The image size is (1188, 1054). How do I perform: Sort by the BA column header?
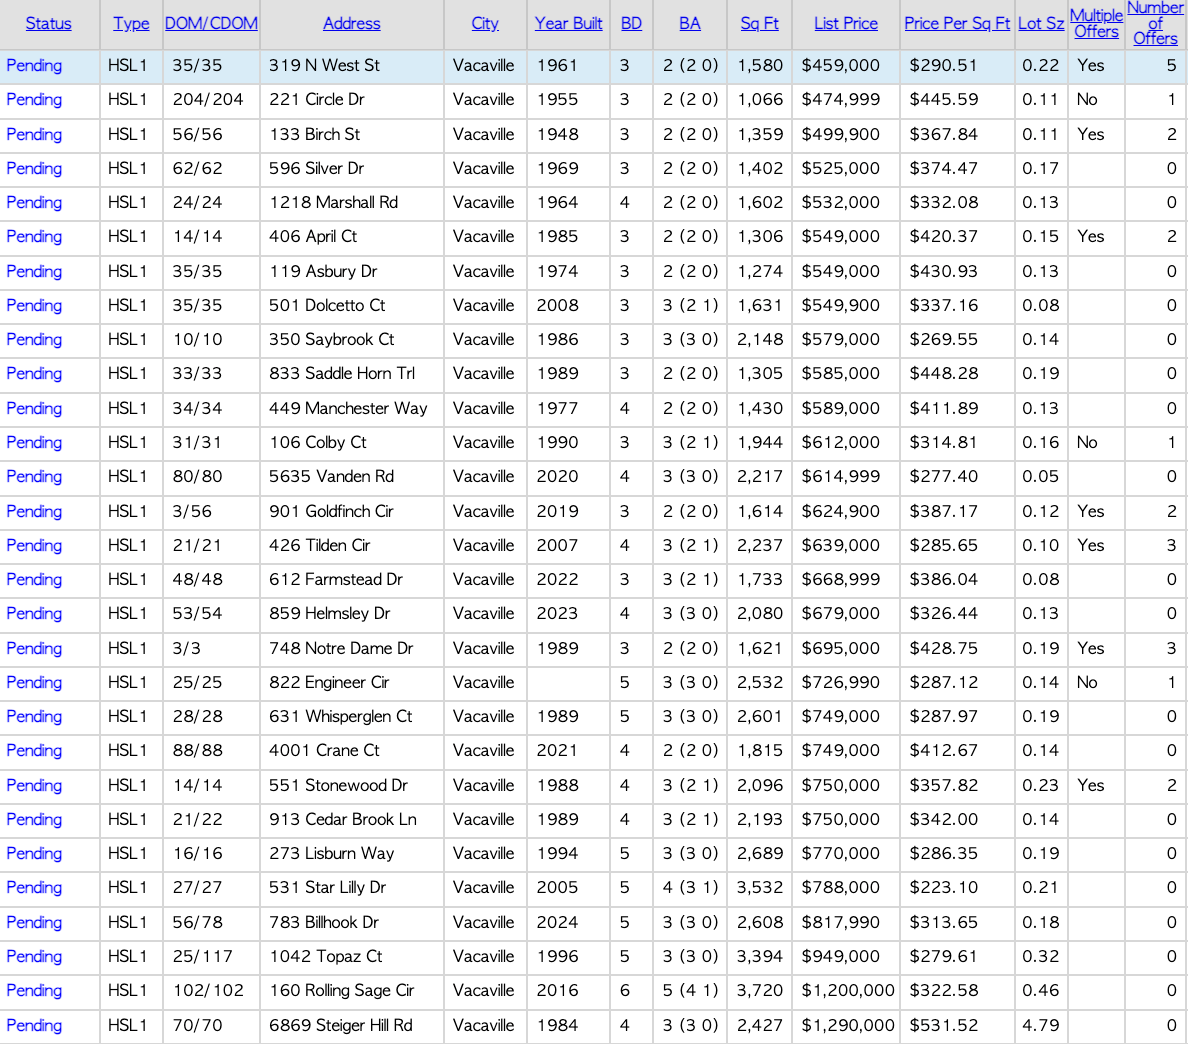point(689,23)
